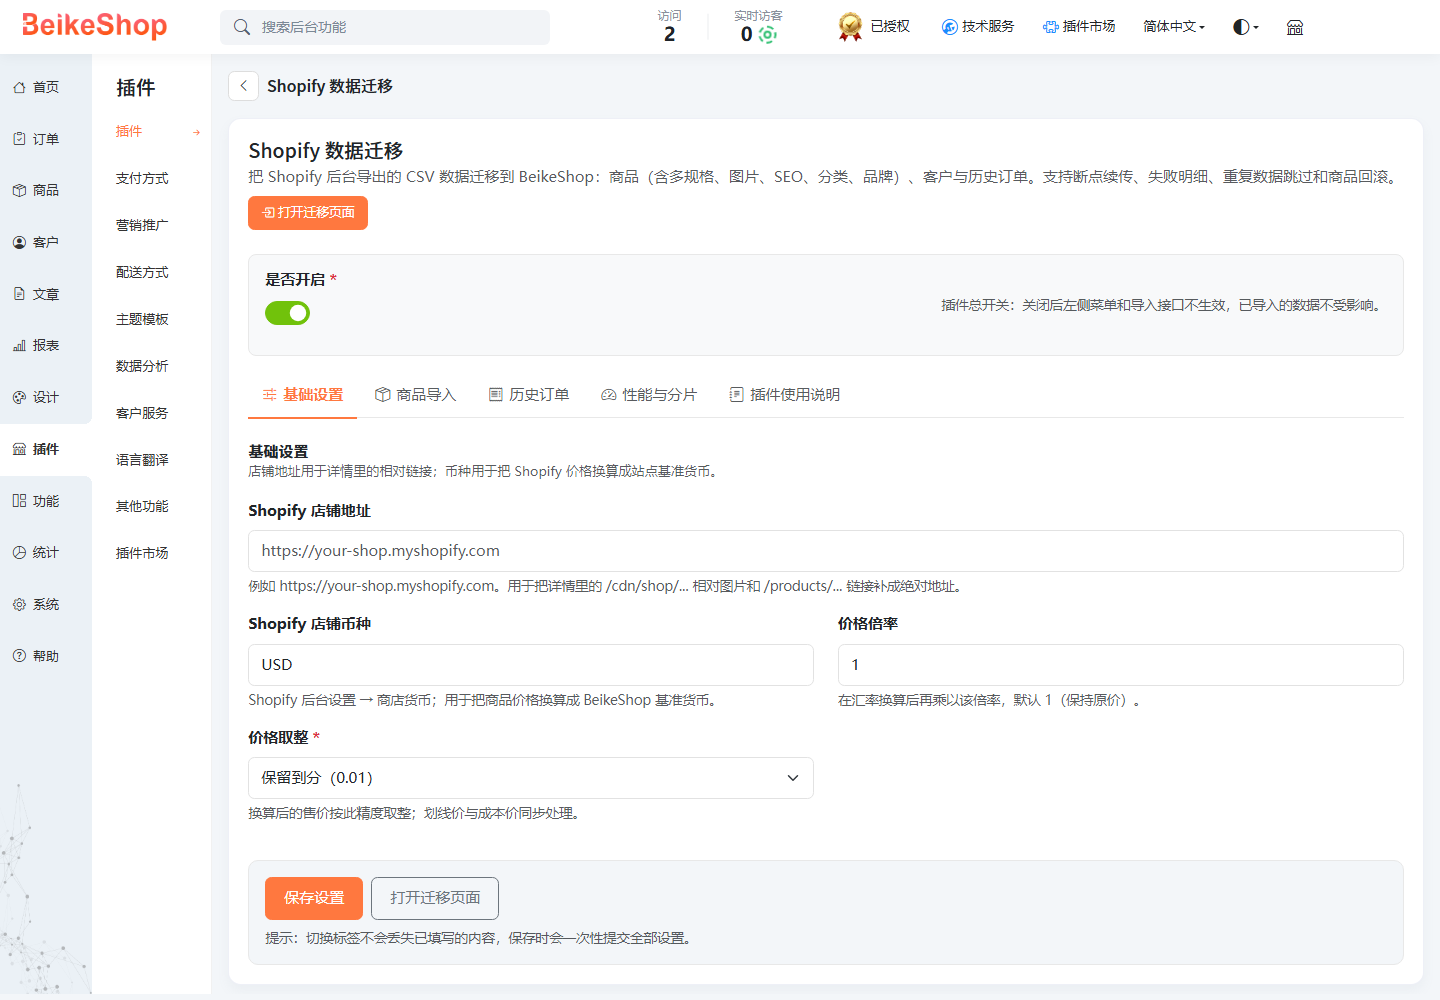1440x1000 pixels.
Task: Switch to the 基础设置 tab
Action: tap(303, 395)
